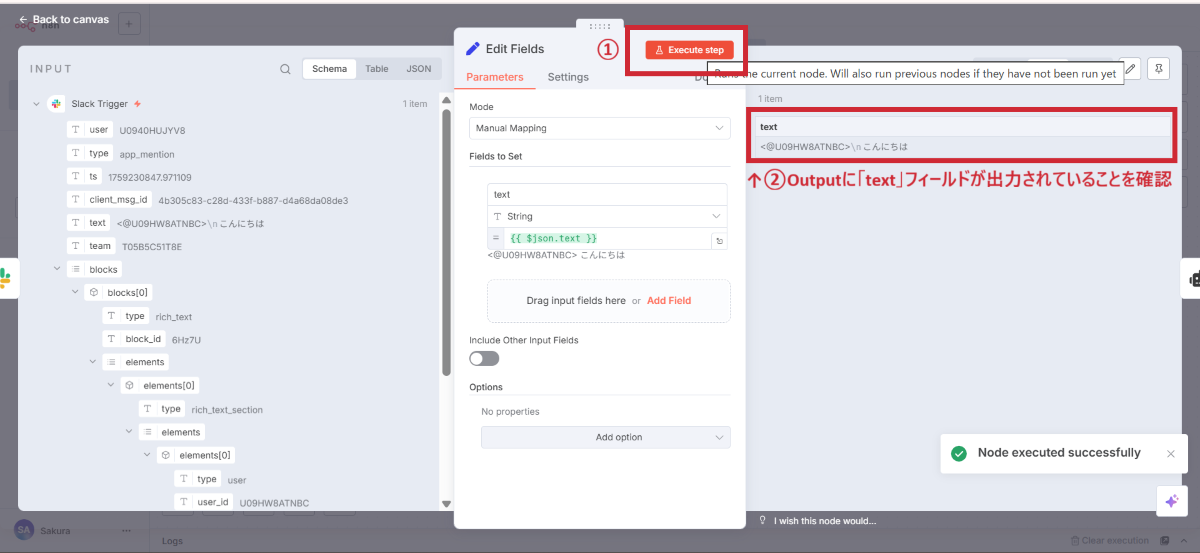Click the green checkmark success icon
1200x553 pixels.
click(959, 453)
